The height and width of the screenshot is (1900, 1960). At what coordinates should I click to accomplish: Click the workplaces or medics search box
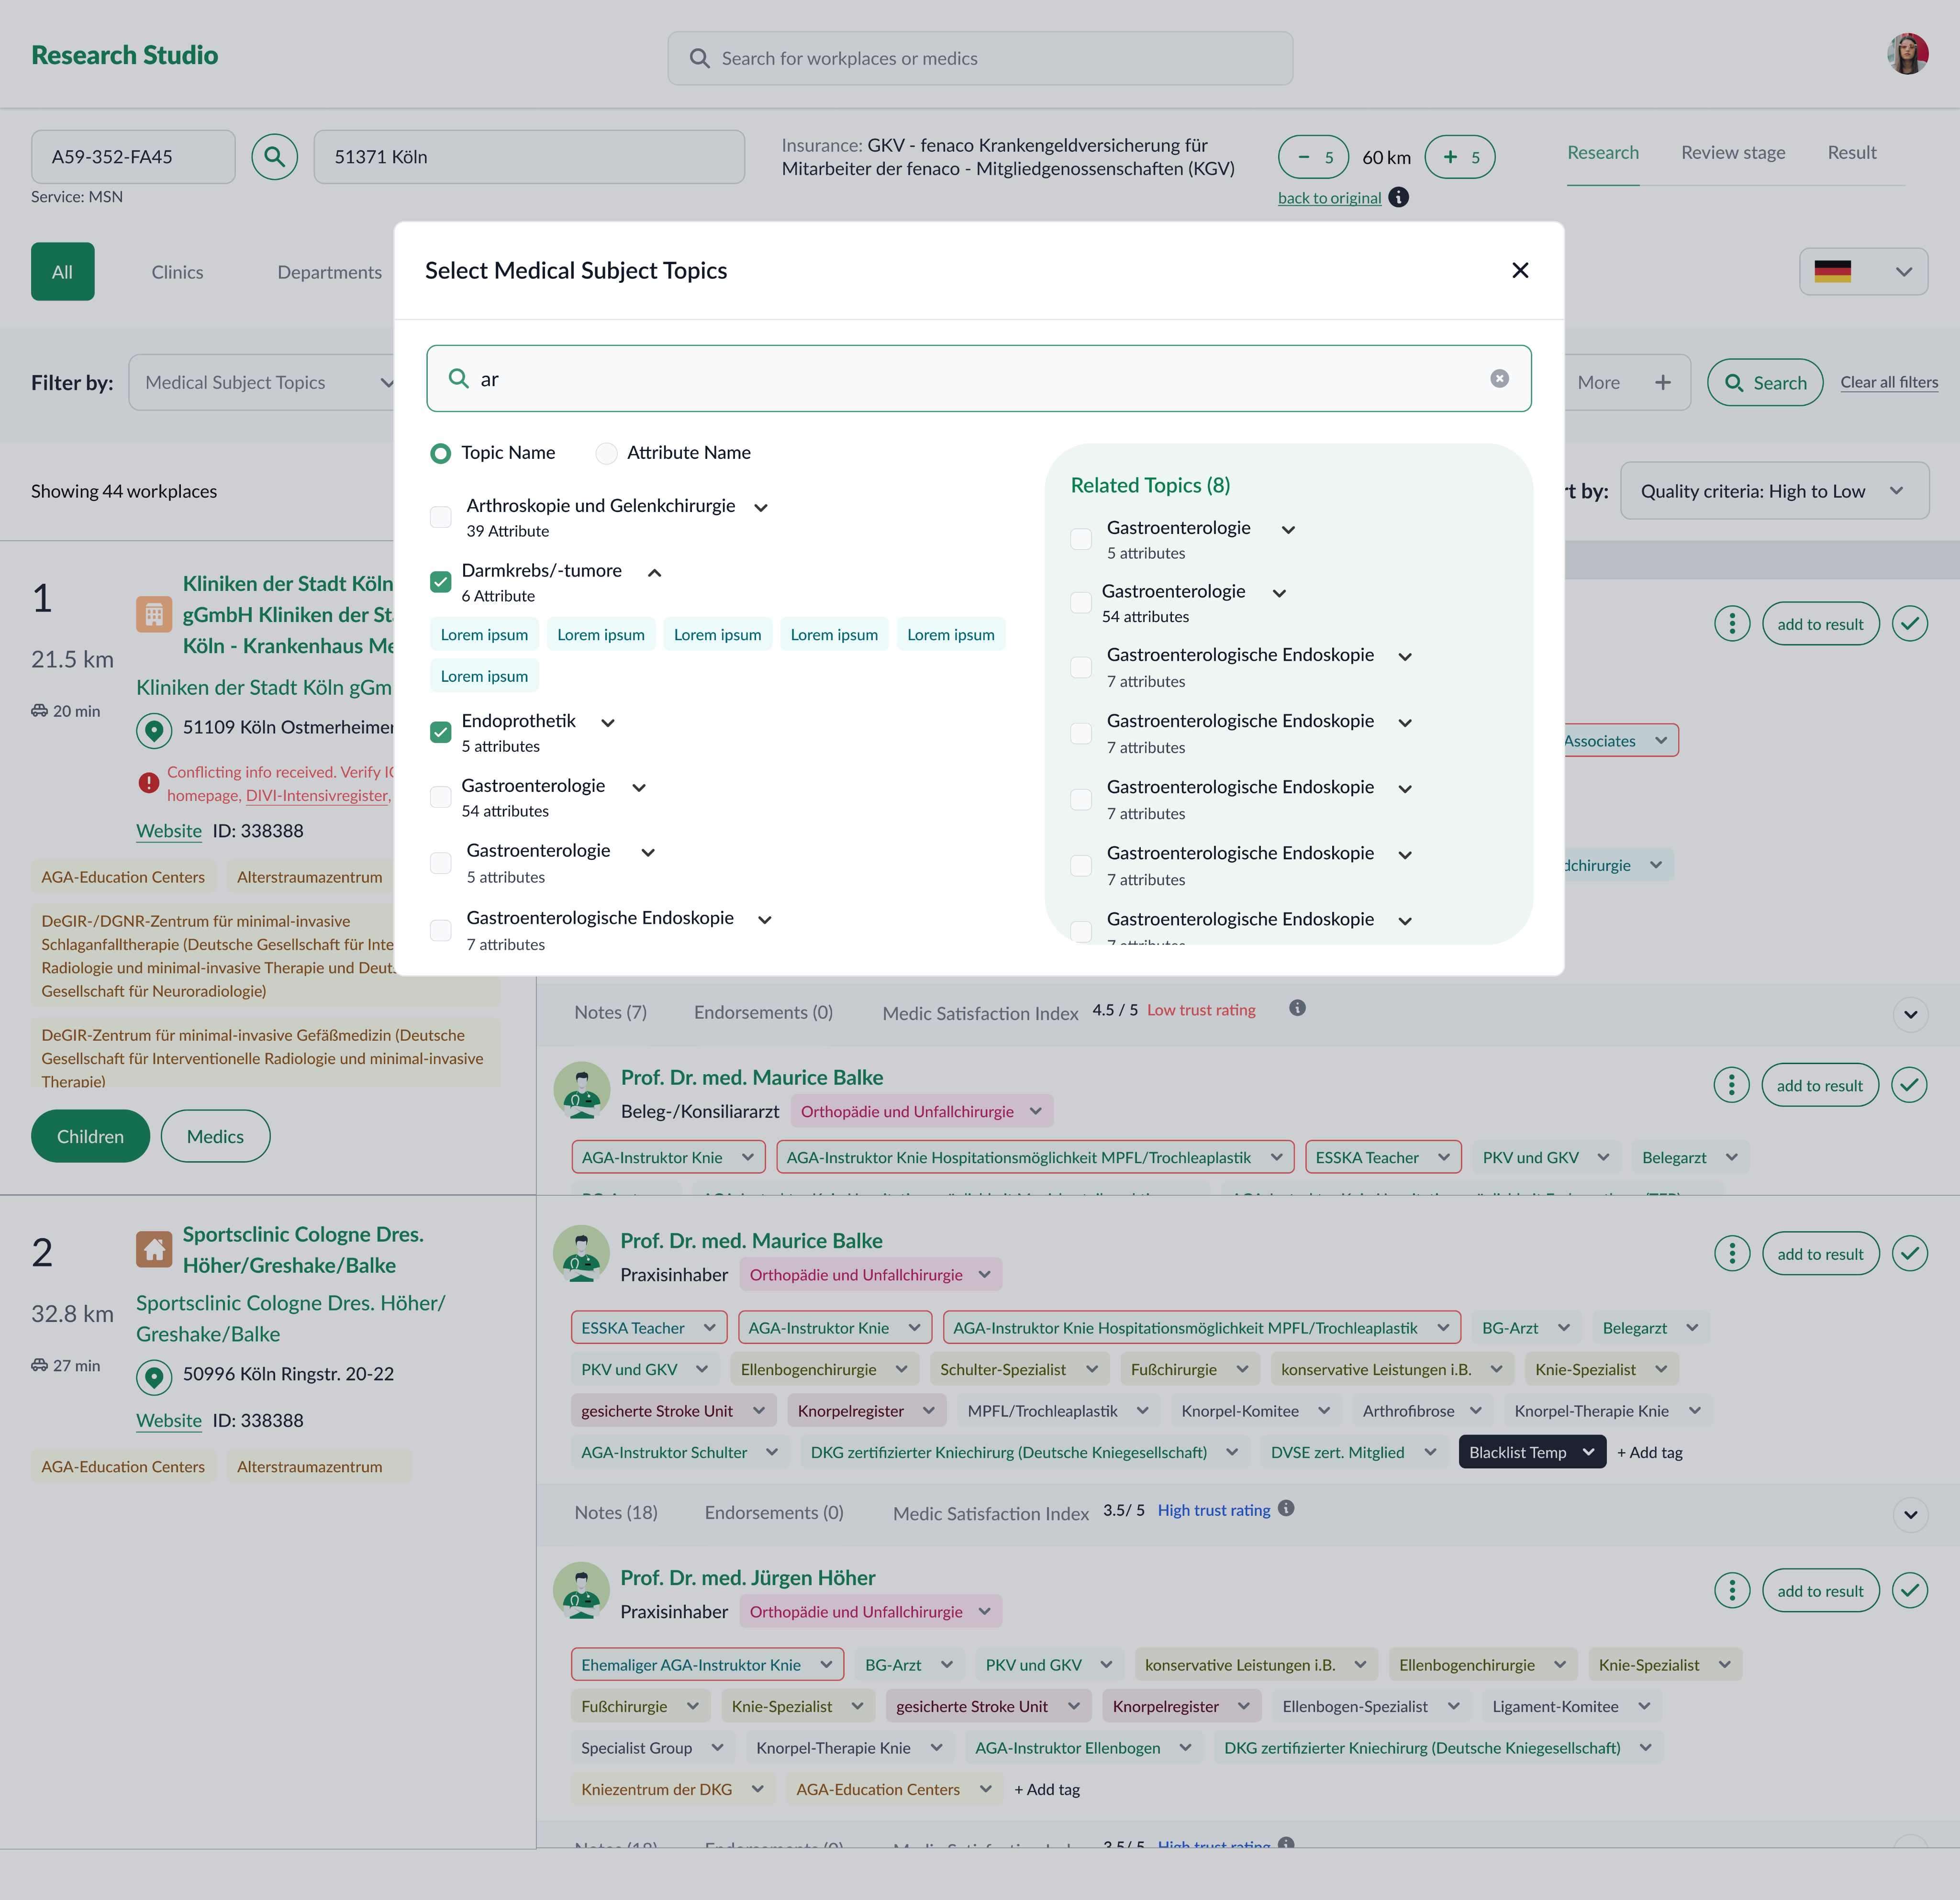point(979,58)
